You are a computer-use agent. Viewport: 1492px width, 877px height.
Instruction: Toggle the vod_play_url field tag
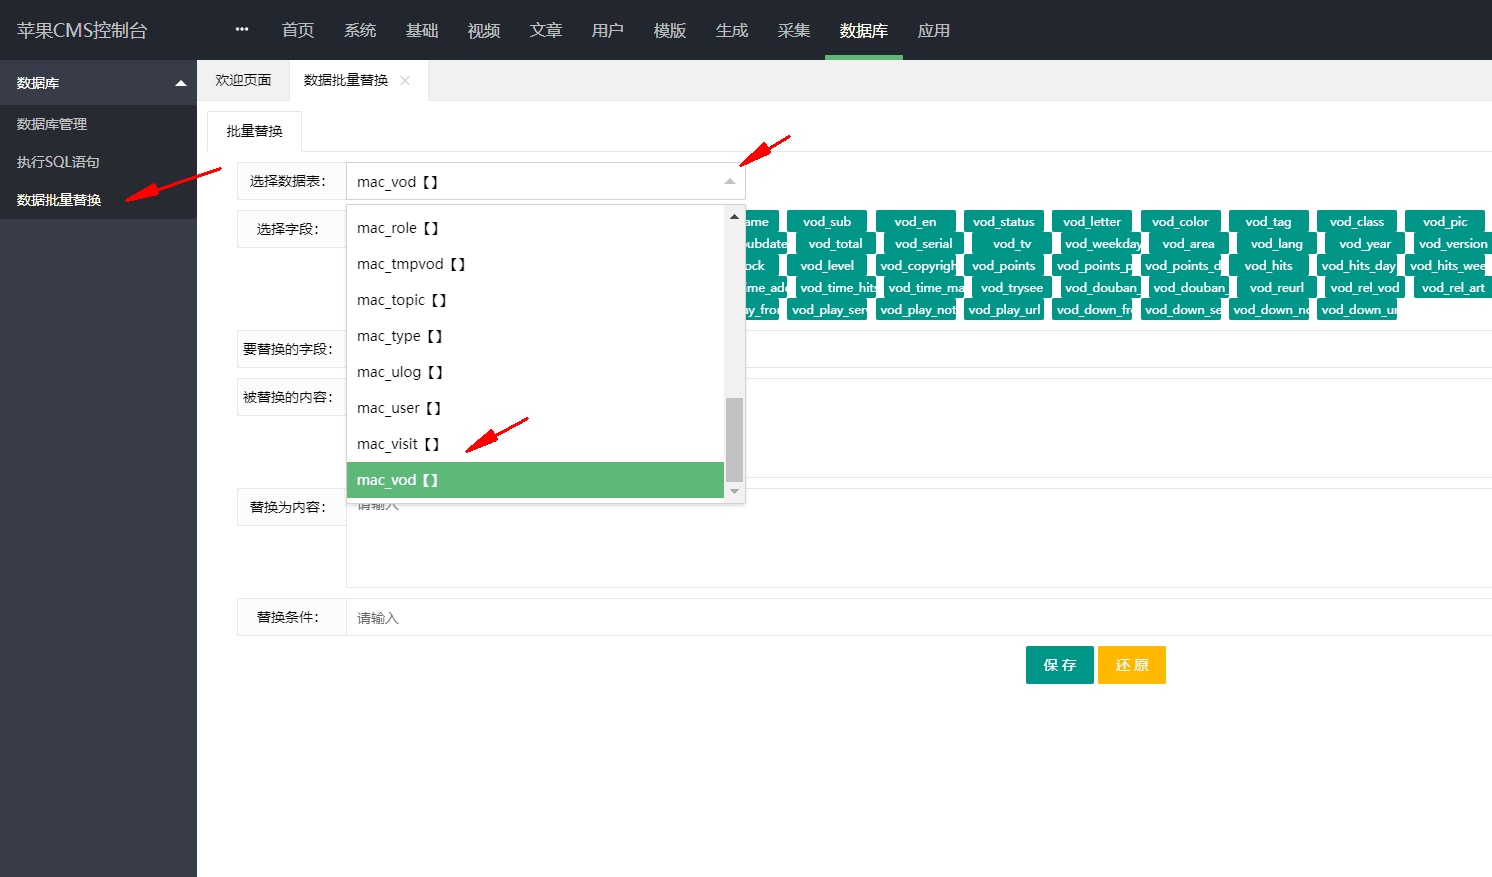click(1004, 310)
